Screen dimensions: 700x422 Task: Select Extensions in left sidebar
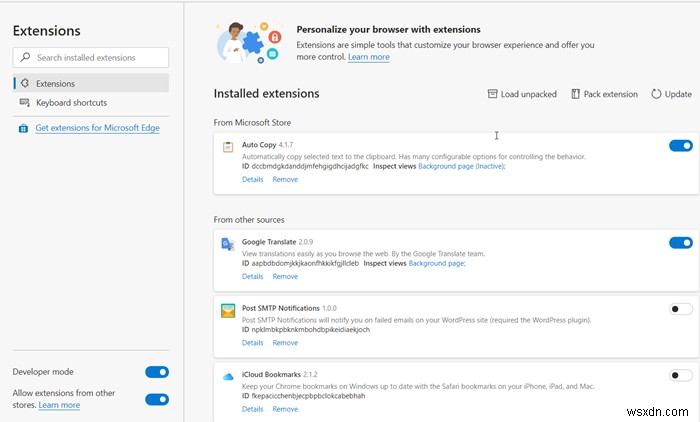pyautogui.click(x=55, y=84)
